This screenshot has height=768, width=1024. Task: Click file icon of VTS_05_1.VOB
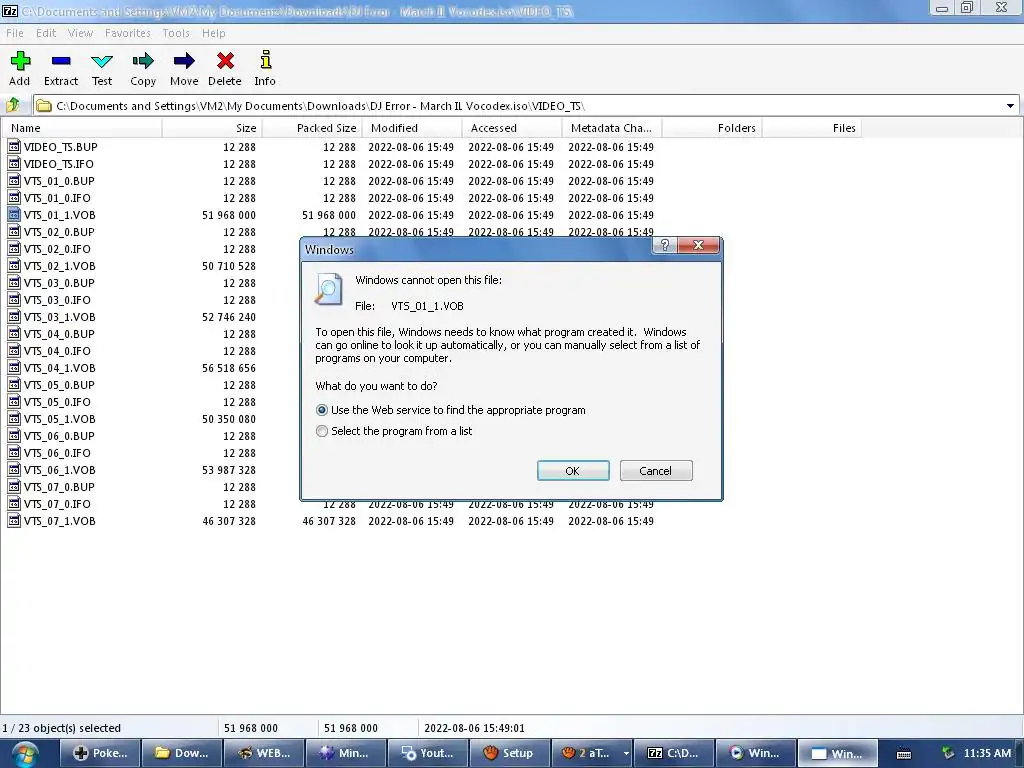14,418
